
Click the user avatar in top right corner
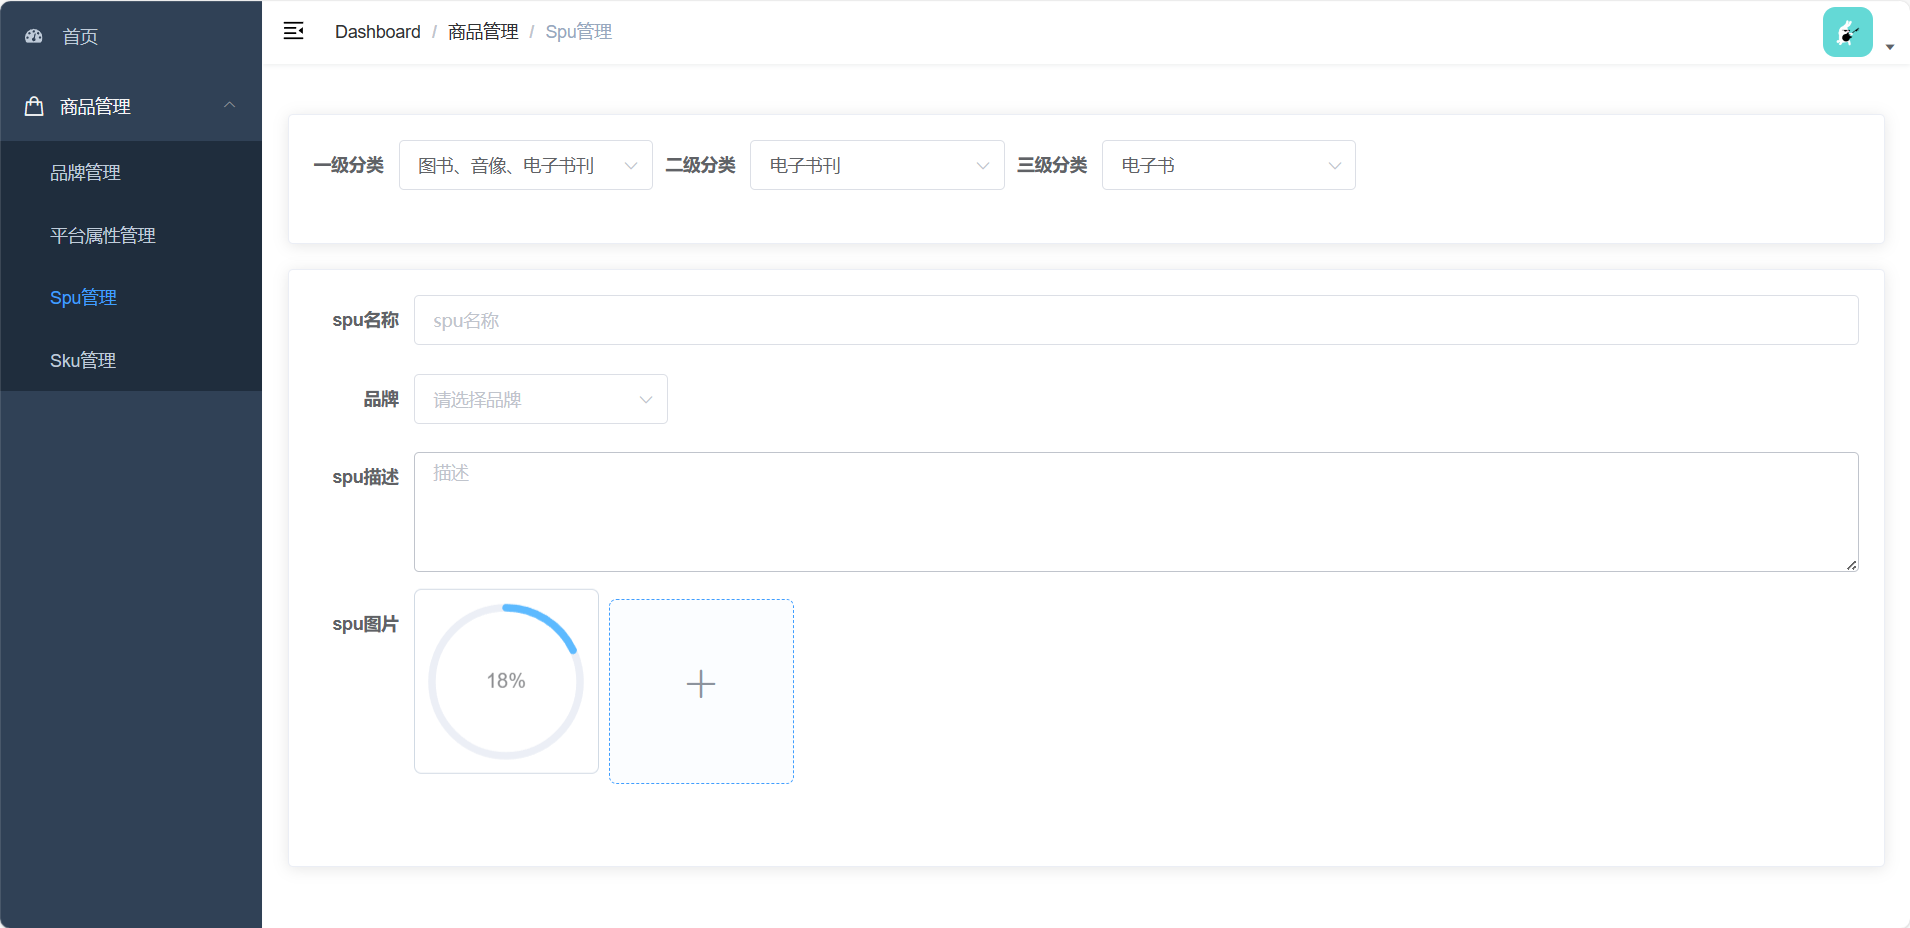tap(1846, 31)
